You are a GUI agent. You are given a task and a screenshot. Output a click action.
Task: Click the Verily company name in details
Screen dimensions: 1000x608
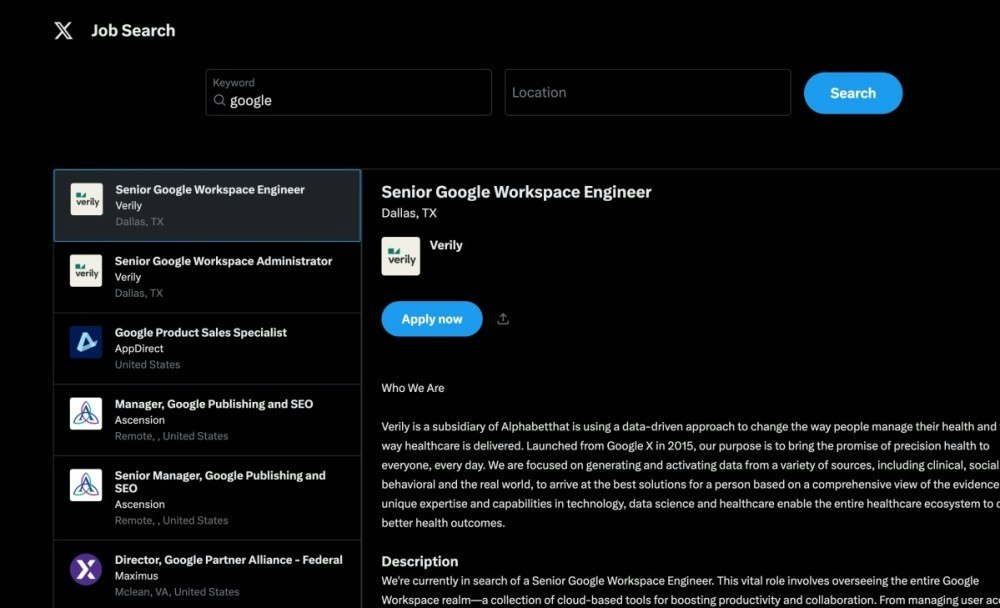[446, 245]
